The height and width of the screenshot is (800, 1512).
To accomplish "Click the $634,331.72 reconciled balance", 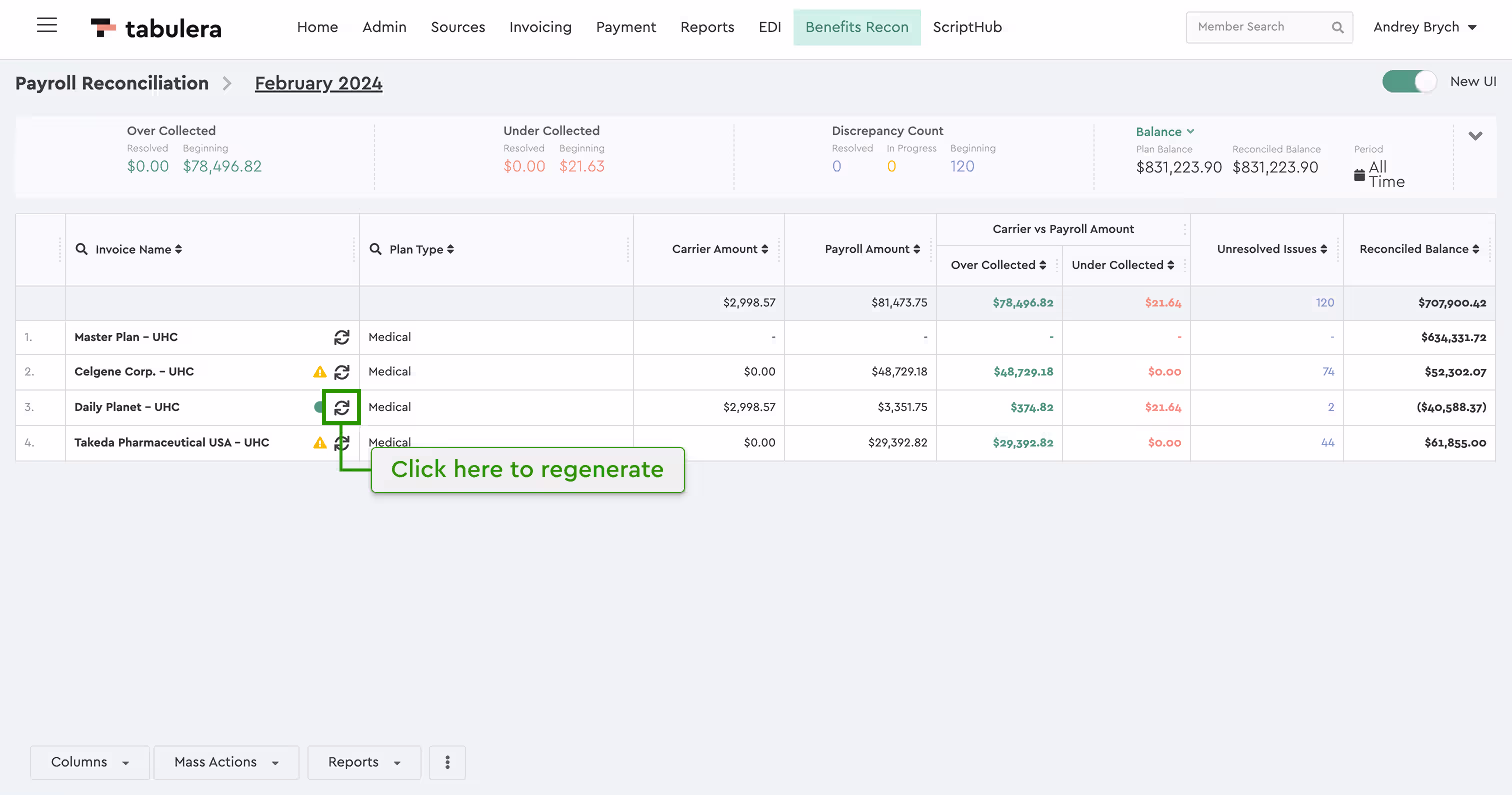I will (1453, 338).
